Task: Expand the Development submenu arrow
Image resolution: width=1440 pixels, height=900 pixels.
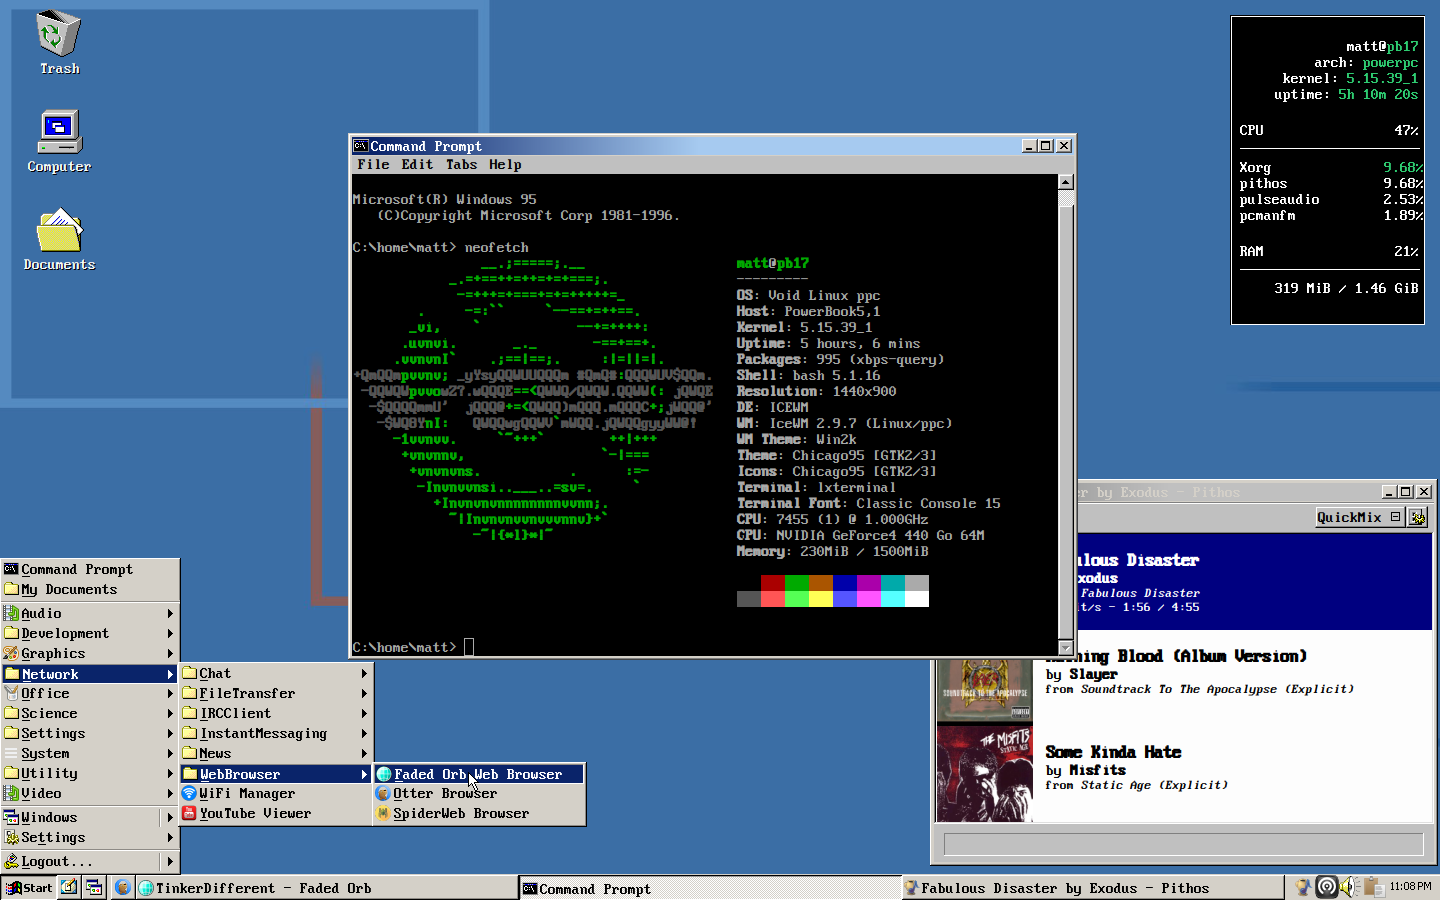Action: point(170,633)
